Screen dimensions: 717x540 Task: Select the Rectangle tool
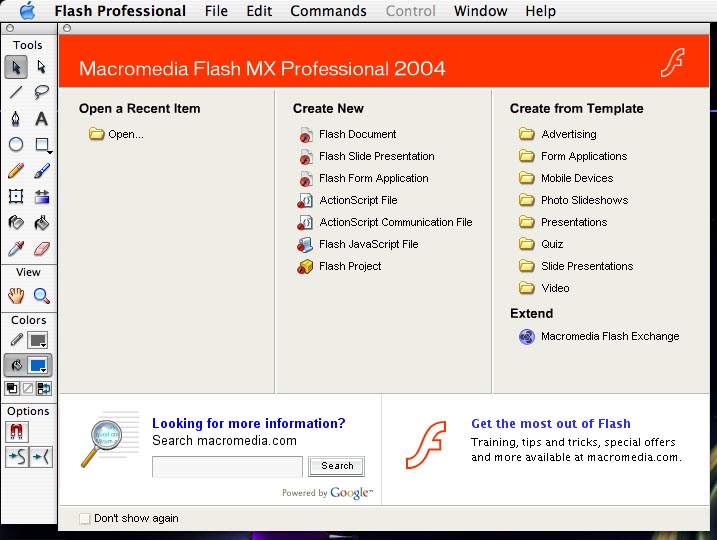tap(42, 144)
